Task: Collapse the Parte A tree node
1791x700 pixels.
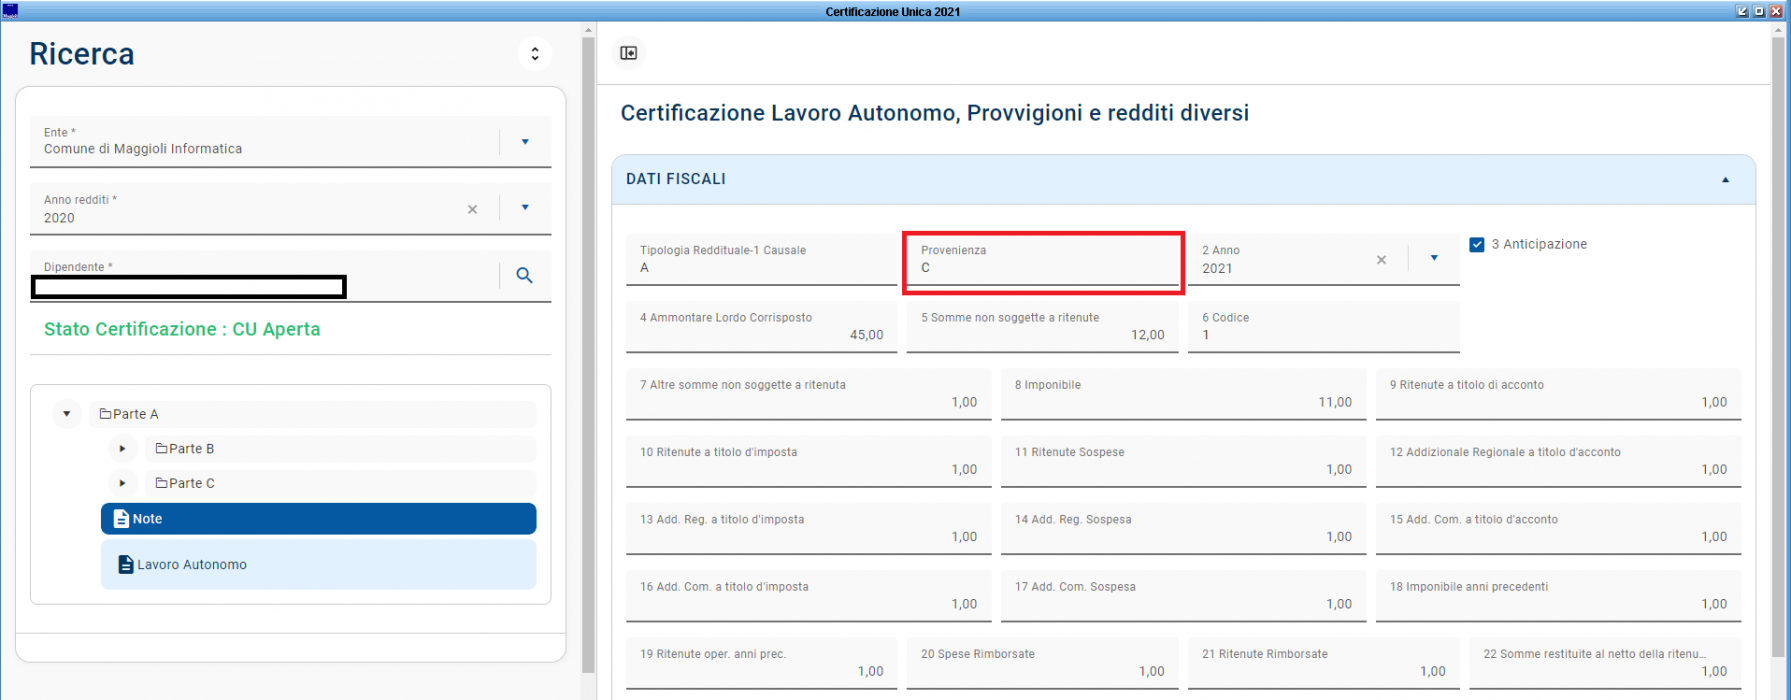Action: point(67,414)
